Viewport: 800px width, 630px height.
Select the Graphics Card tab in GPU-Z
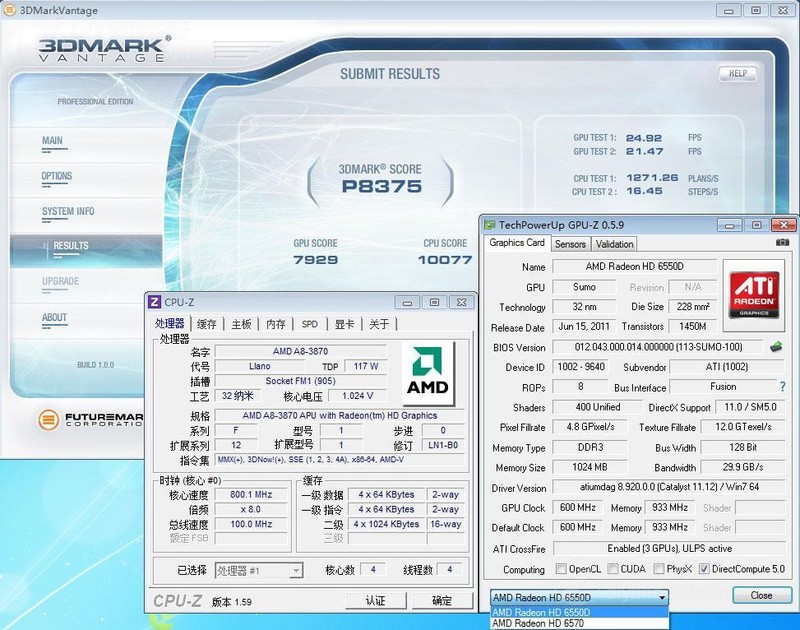click(517, 243)
